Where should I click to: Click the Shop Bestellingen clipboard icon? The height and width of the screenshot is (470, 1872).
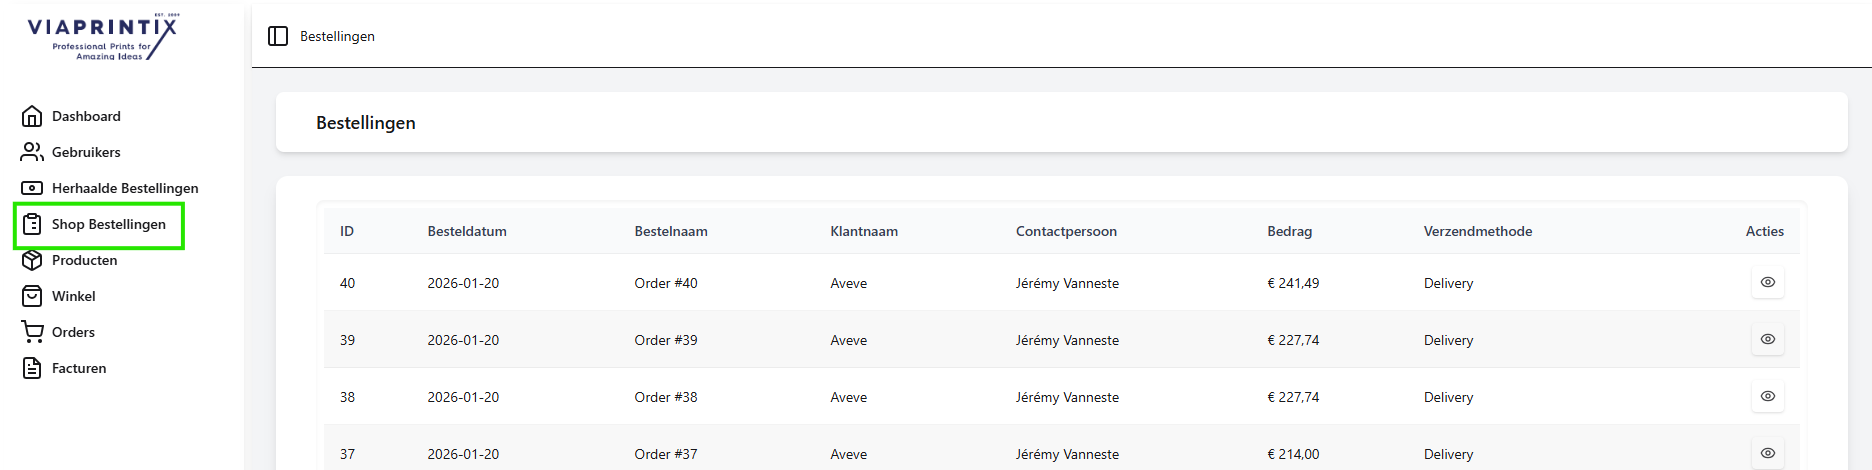(x=32, y=224)
